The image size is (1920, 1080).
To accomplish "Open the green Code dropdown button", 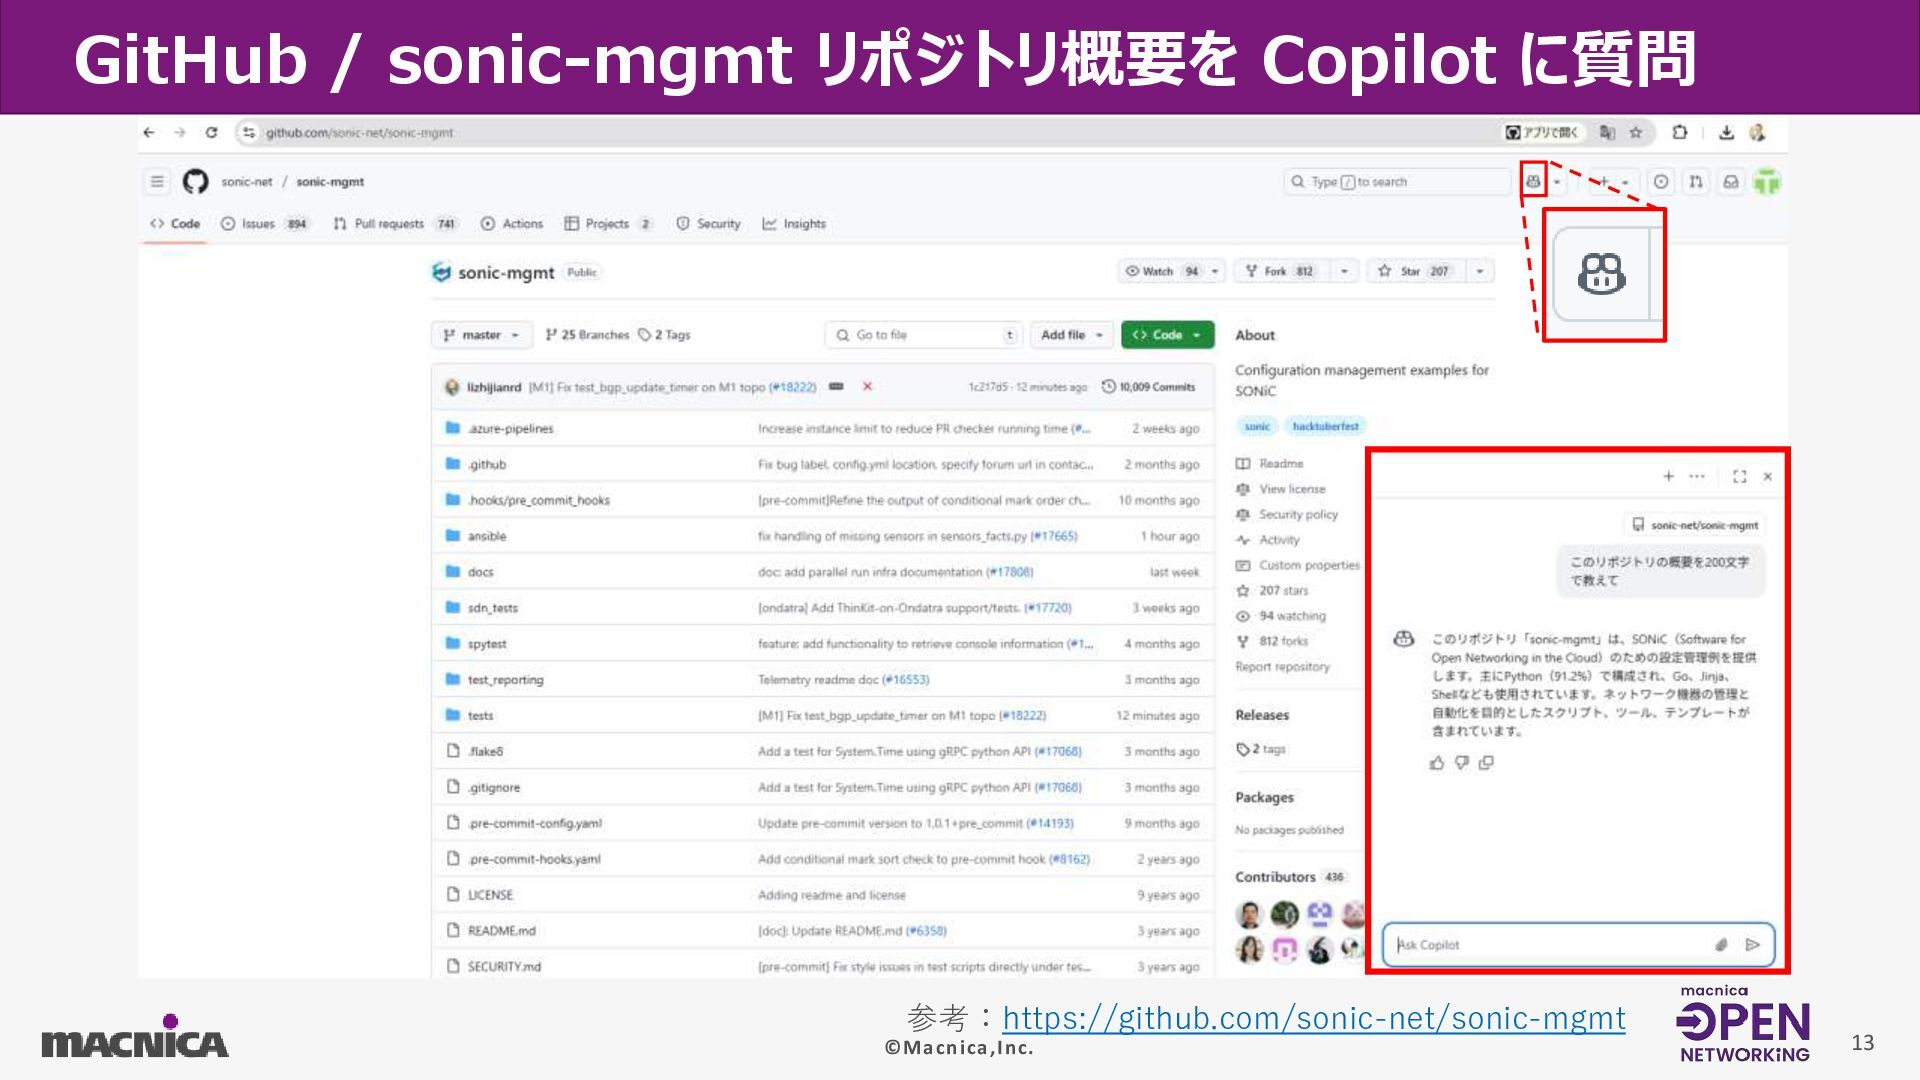I will pyautogui.click(x=1167, y=335).
